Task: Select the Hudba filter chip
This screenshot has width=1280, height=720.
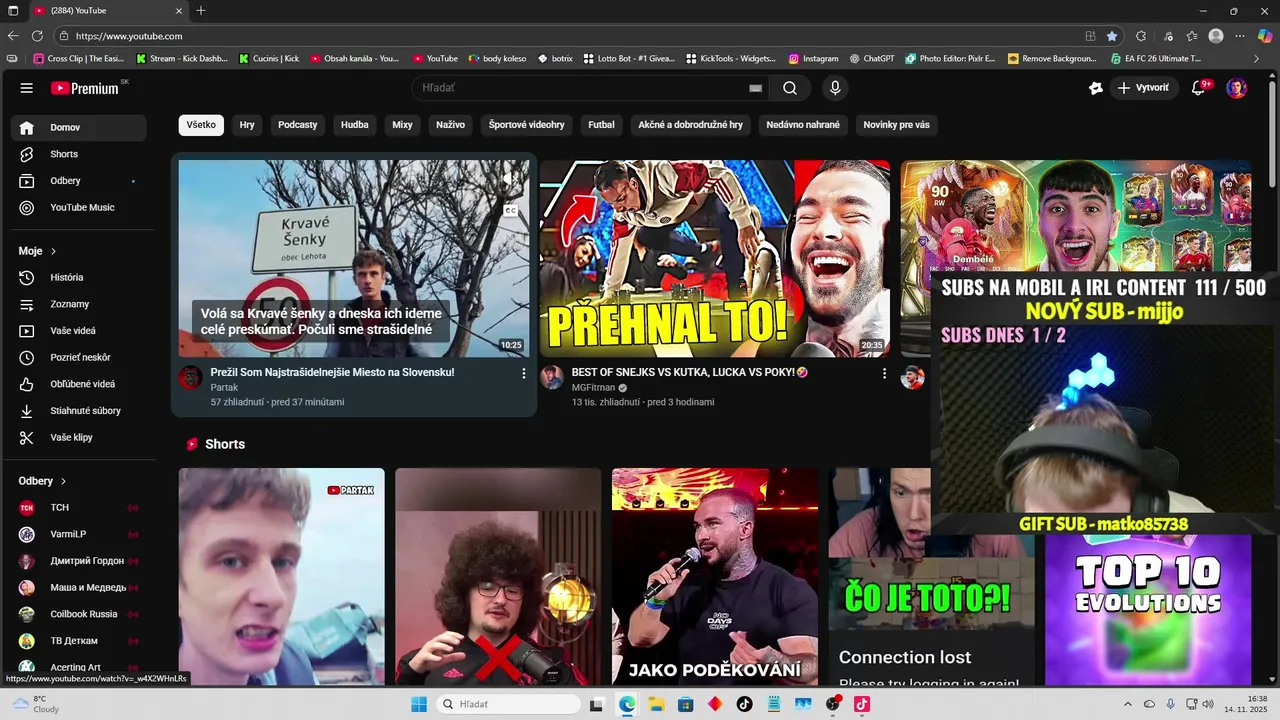Action: [355, 125]
